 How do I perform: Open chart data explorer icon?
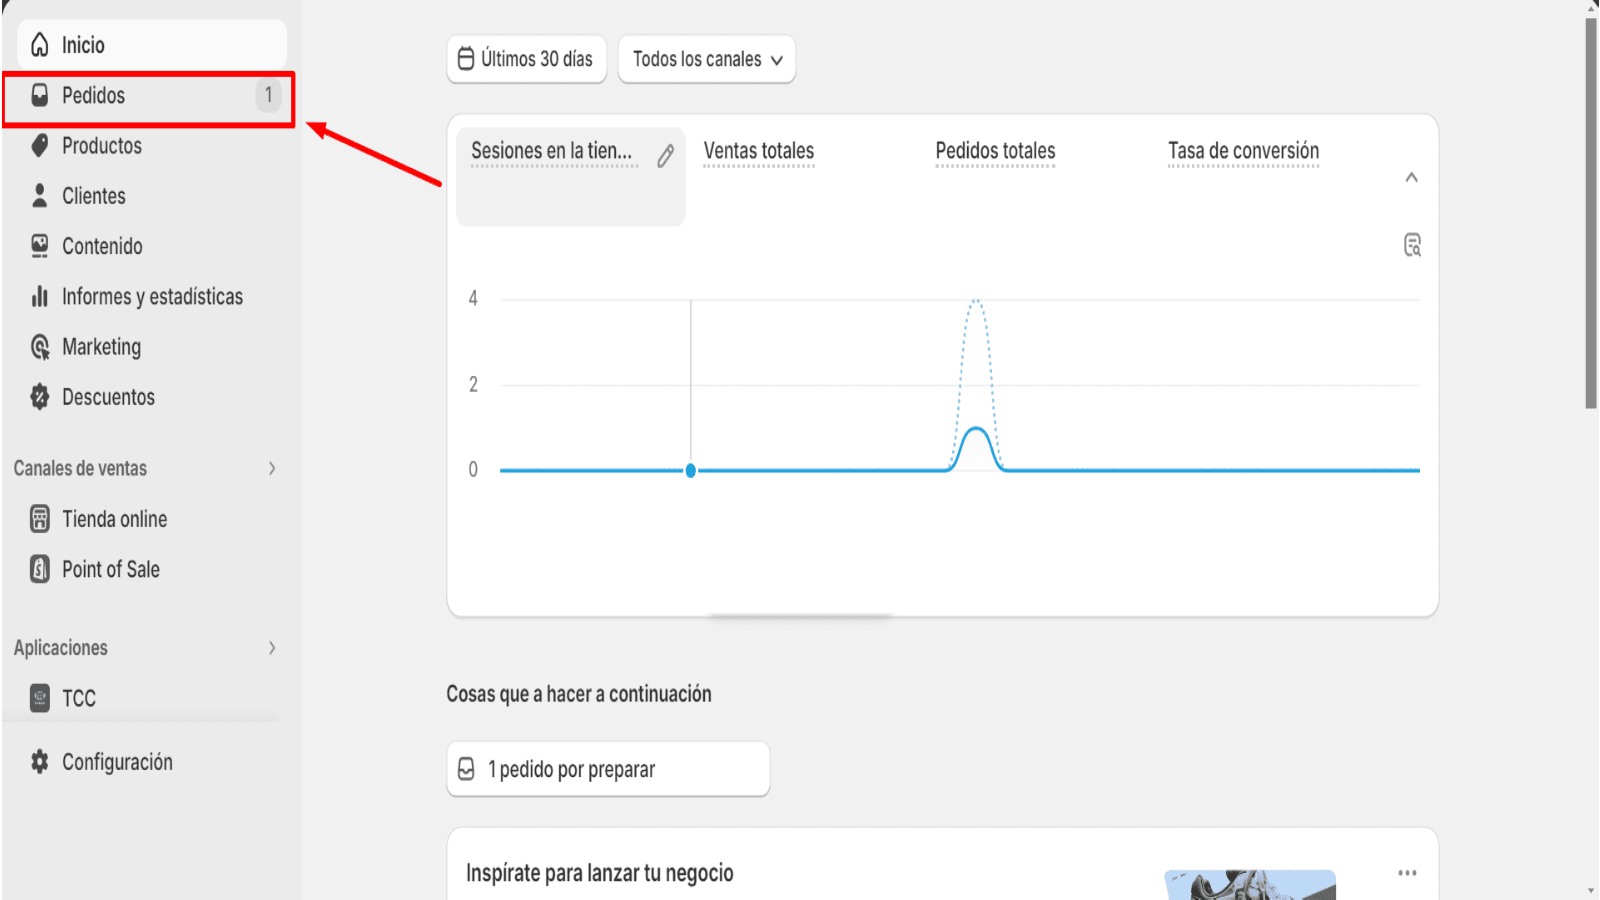pos(1412,245)
